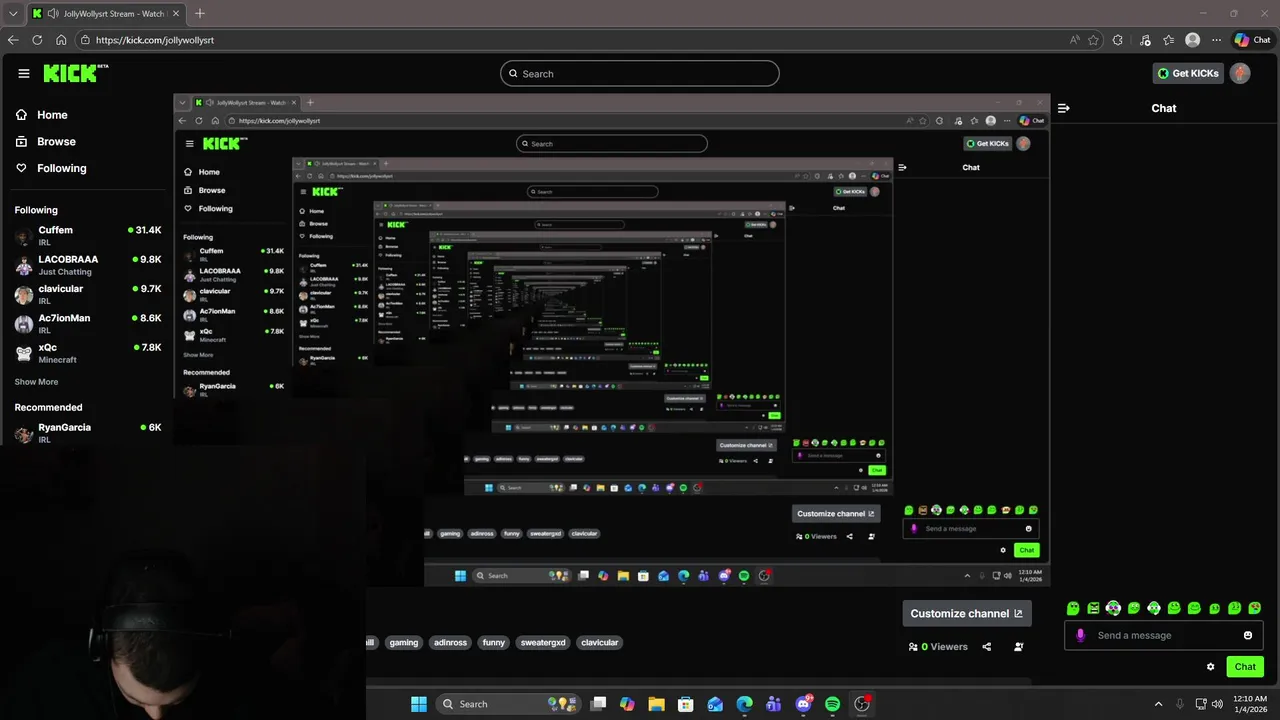Click the adinross tag
Image resolution: width=1280 pixels, height=720 pixels.
[451, 643]
